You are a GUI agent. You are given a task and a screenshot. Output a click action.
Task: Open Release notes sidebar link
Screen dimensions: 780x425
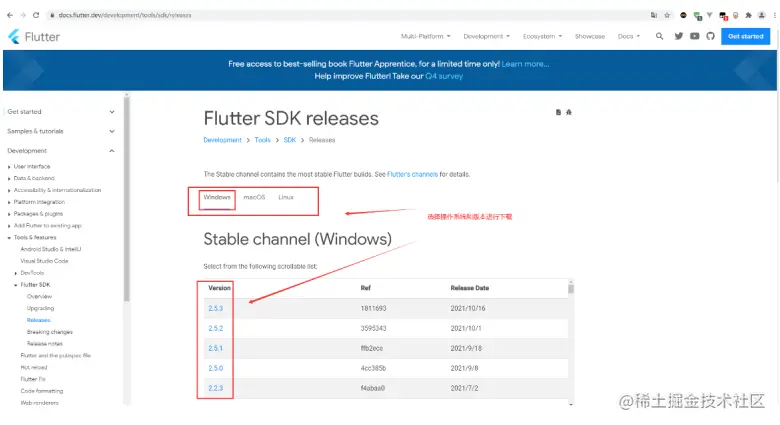pyautogui.click(x=45, y=344)
